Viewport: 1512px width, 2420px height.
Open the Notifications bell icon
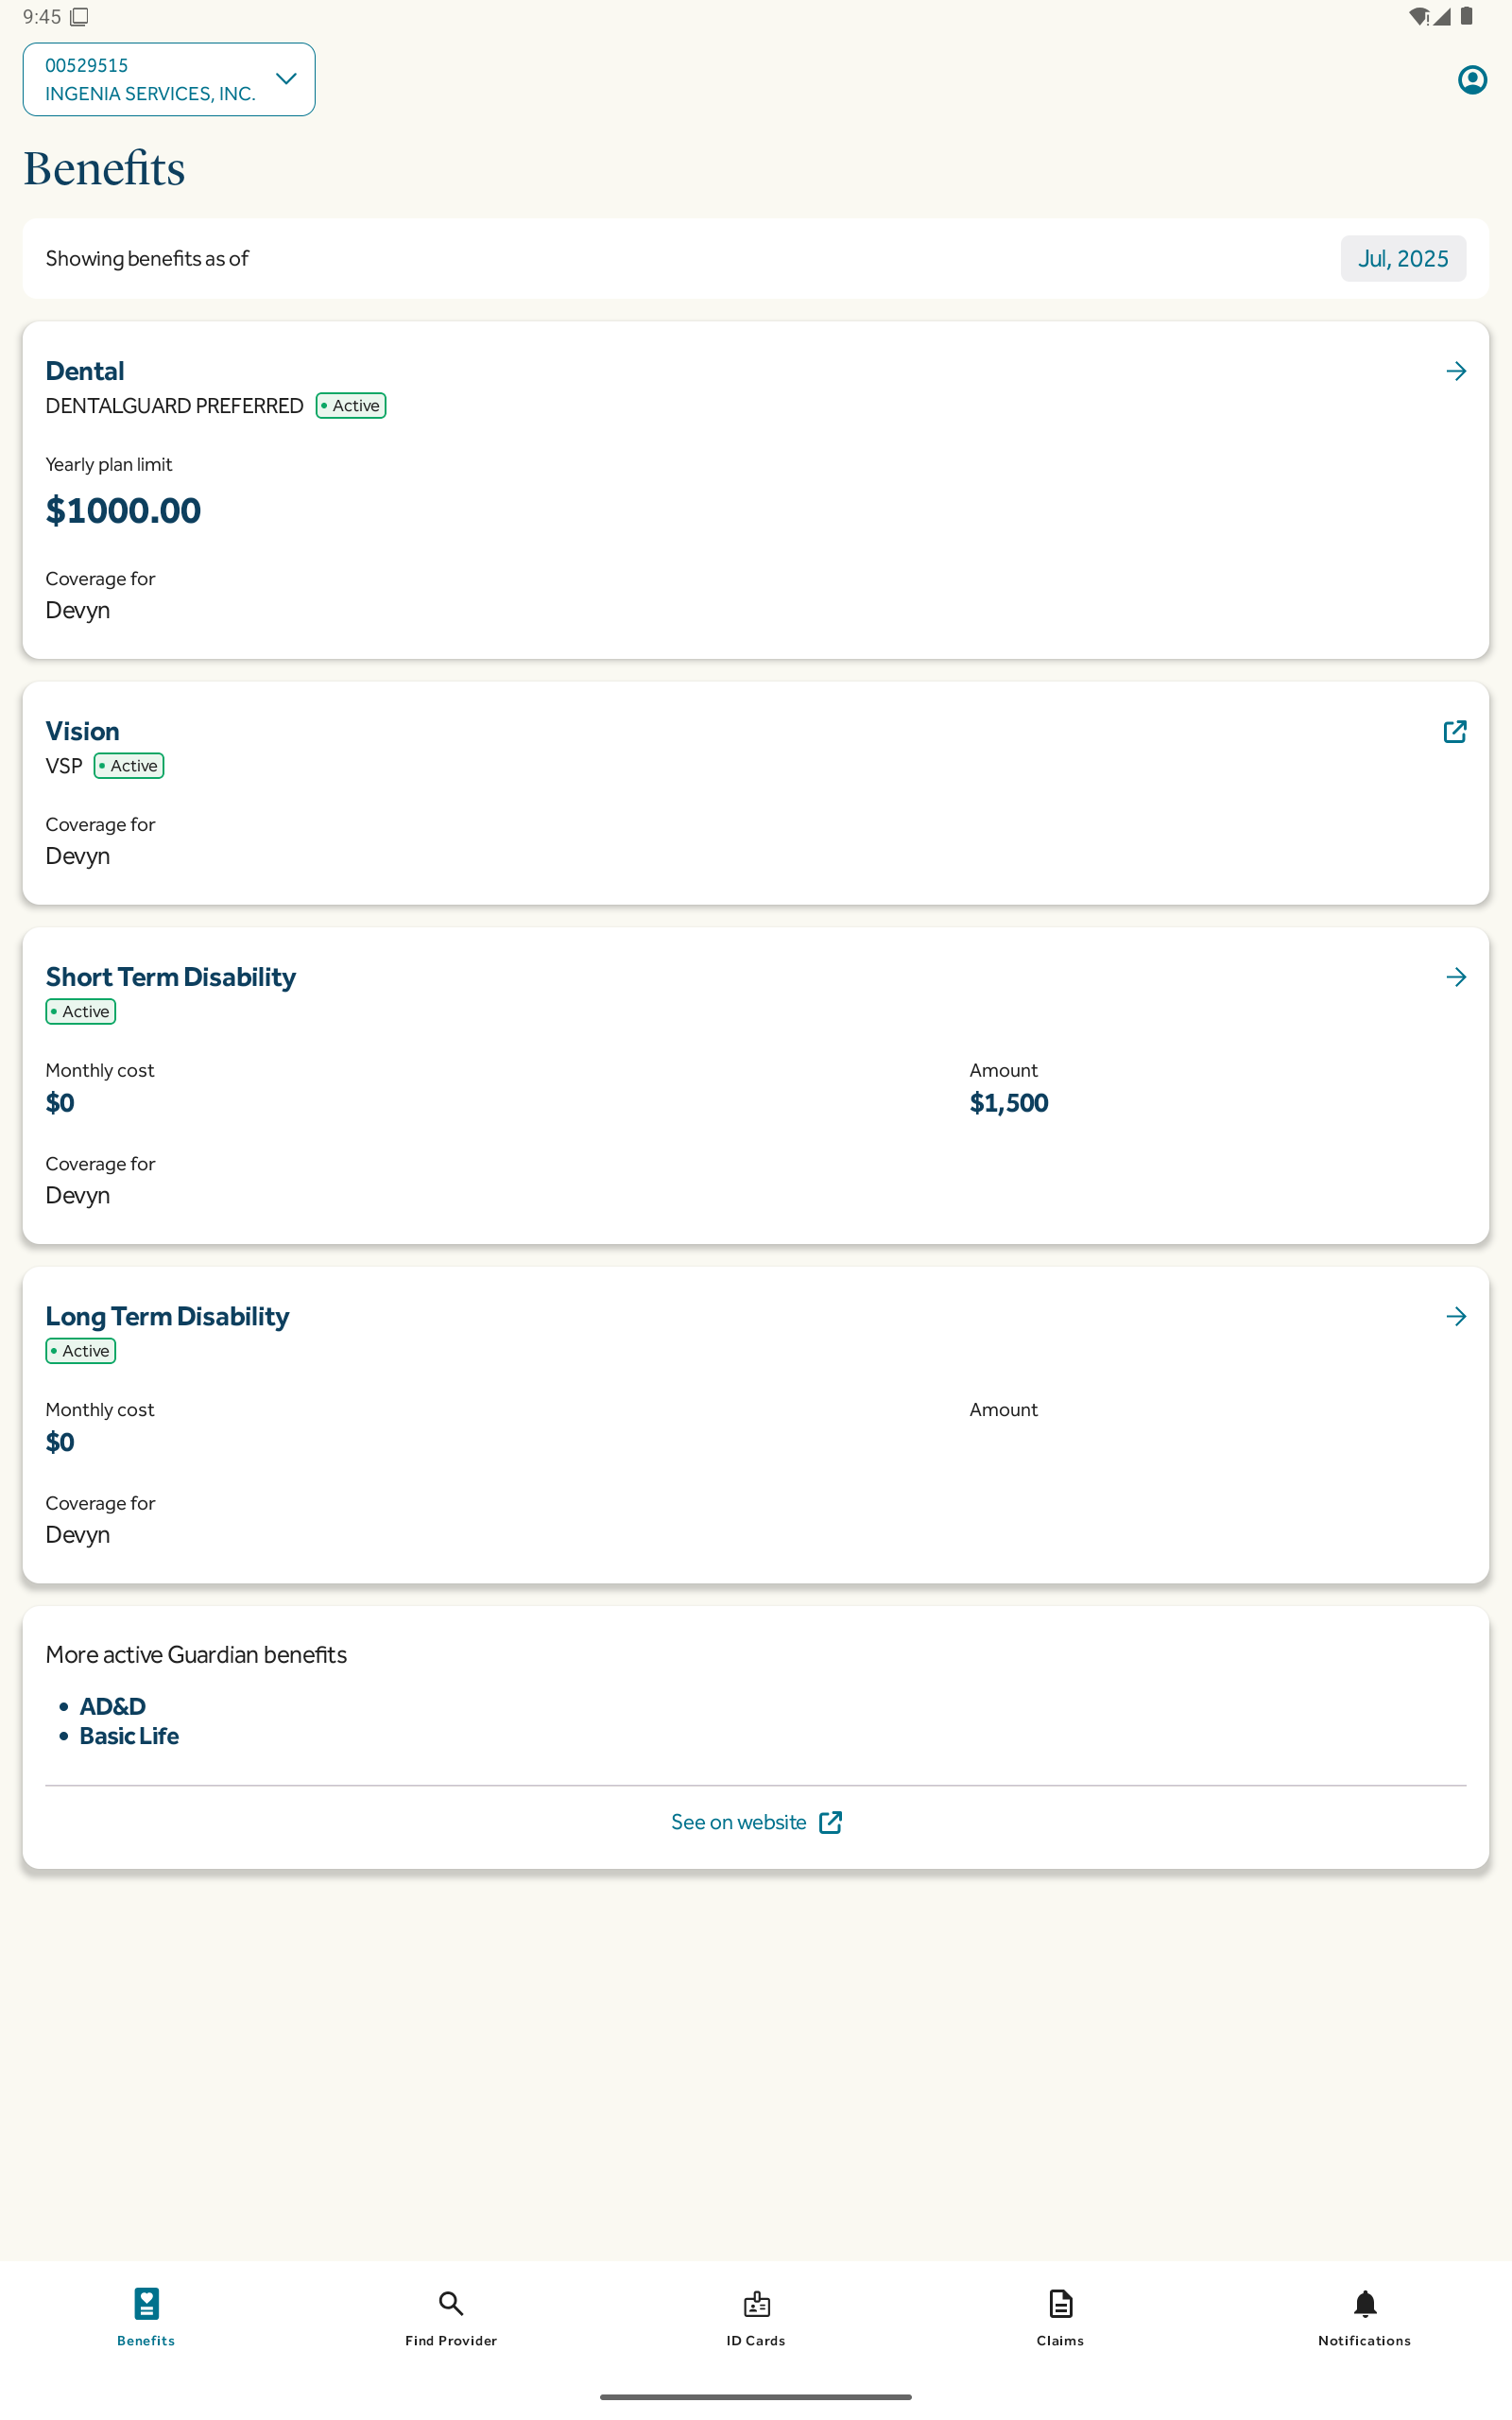click(1364, 2304)
